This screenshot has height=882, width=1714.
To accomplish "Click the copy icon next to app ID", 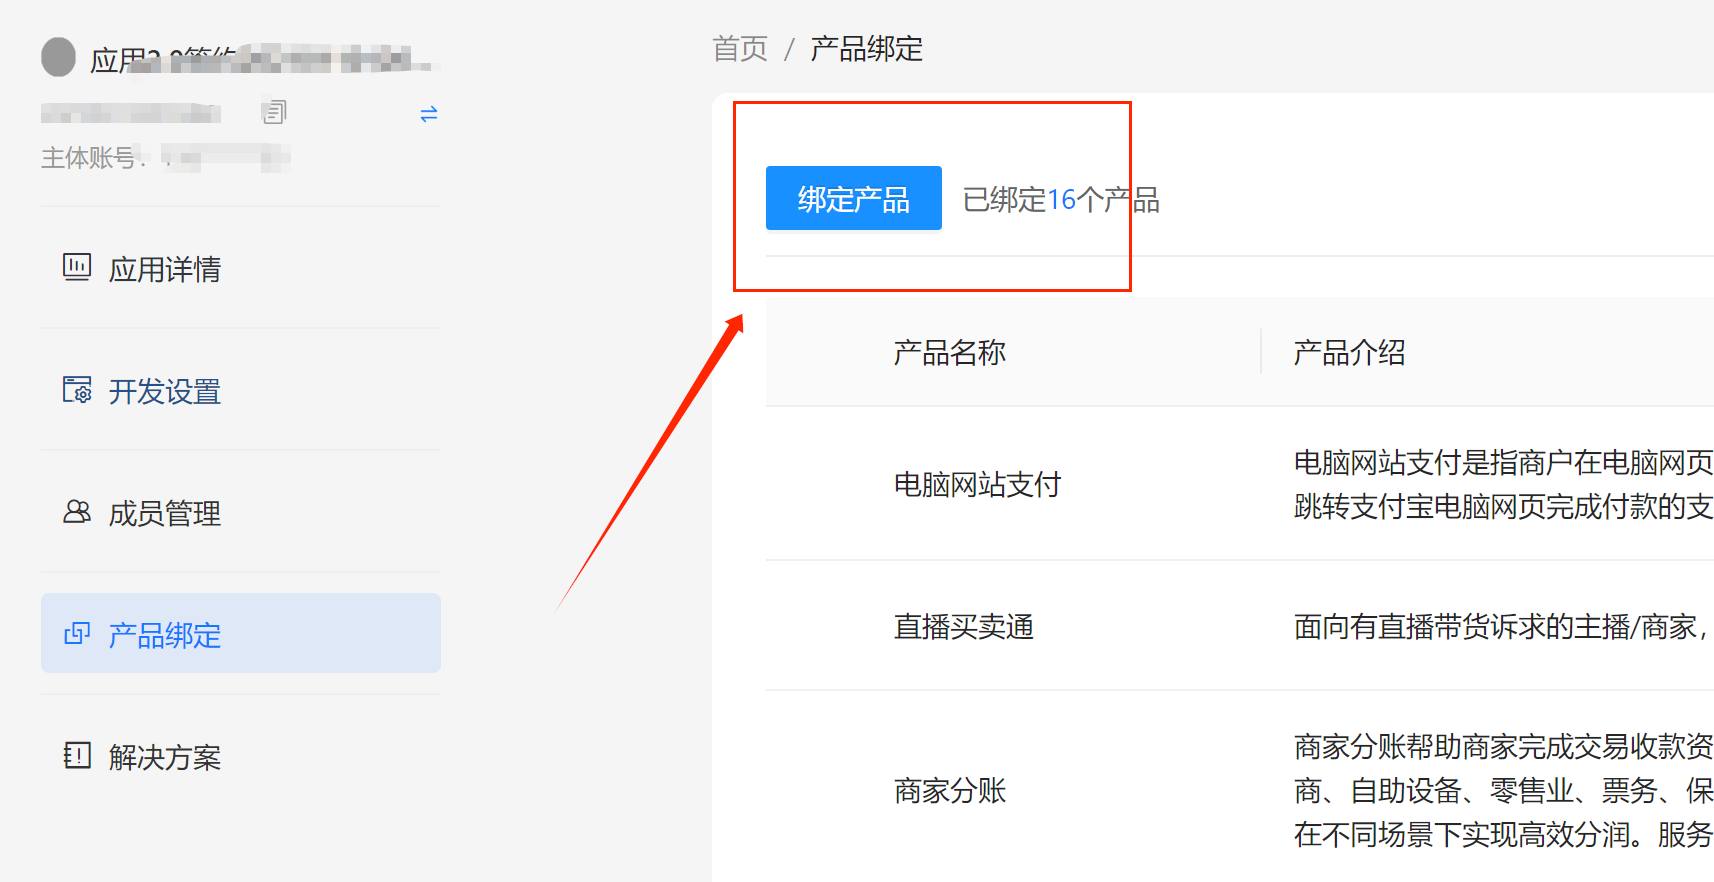I will 274,112.
